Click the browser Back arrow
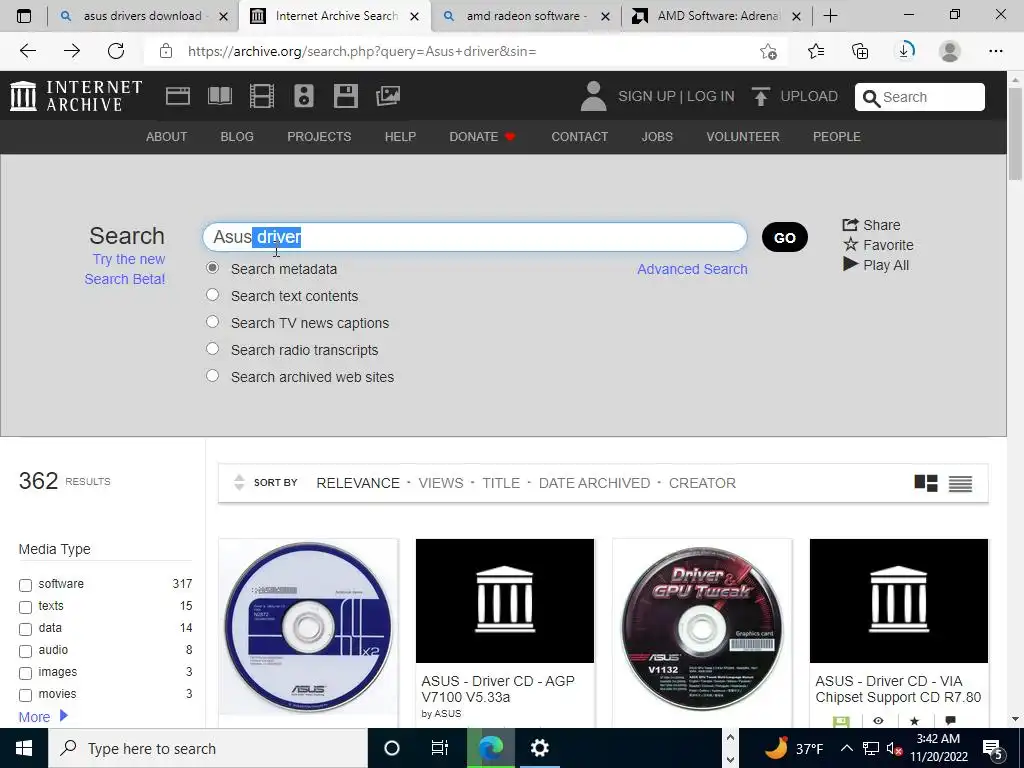 coord(27,51)
